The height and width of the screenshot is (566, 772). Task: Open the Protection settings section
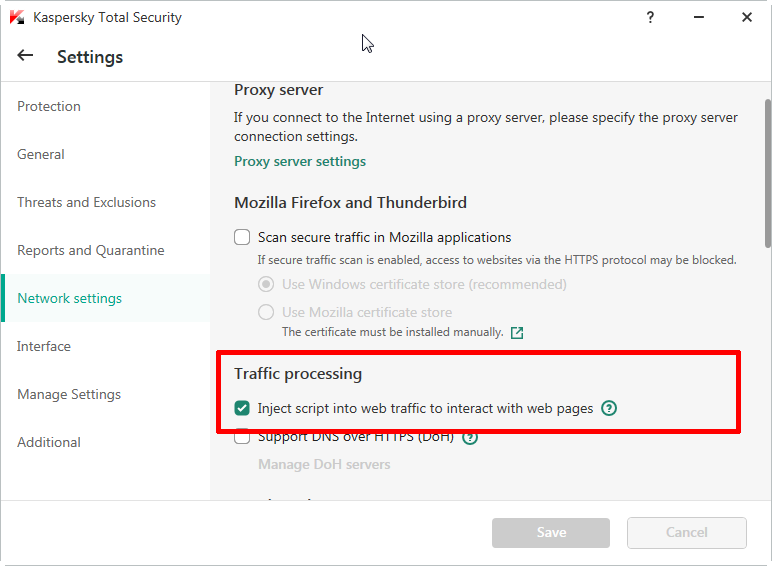click(49, 106)
